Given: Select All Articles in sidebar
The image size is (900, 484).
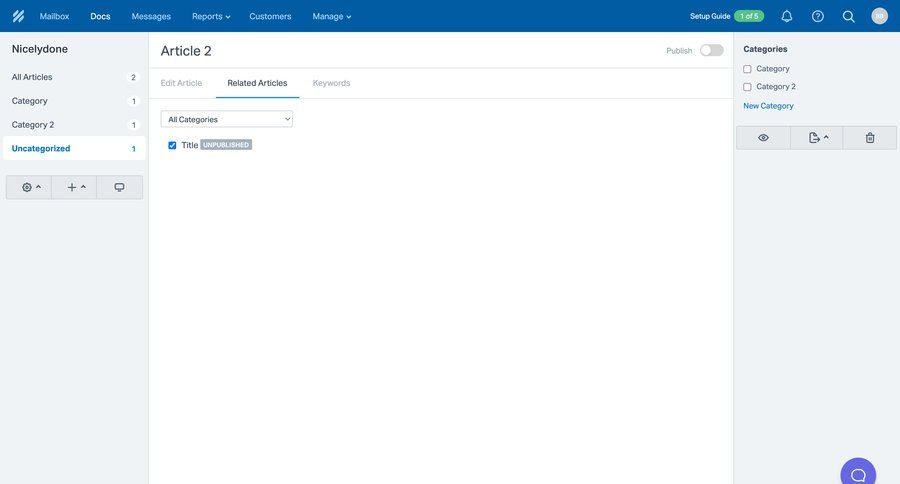Looking at the screenshot, I should point(74,77).
